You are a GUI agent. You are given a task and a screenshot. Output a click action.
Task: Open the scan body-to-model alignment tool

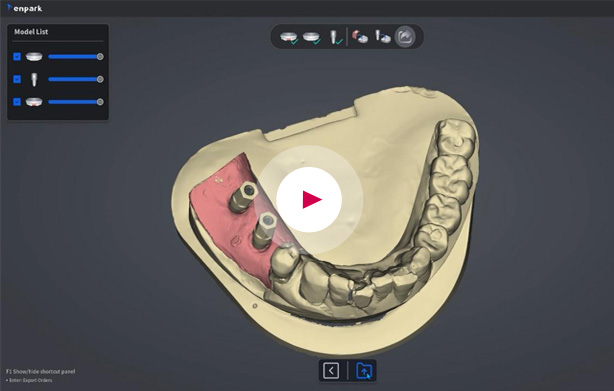pos(383,37)
